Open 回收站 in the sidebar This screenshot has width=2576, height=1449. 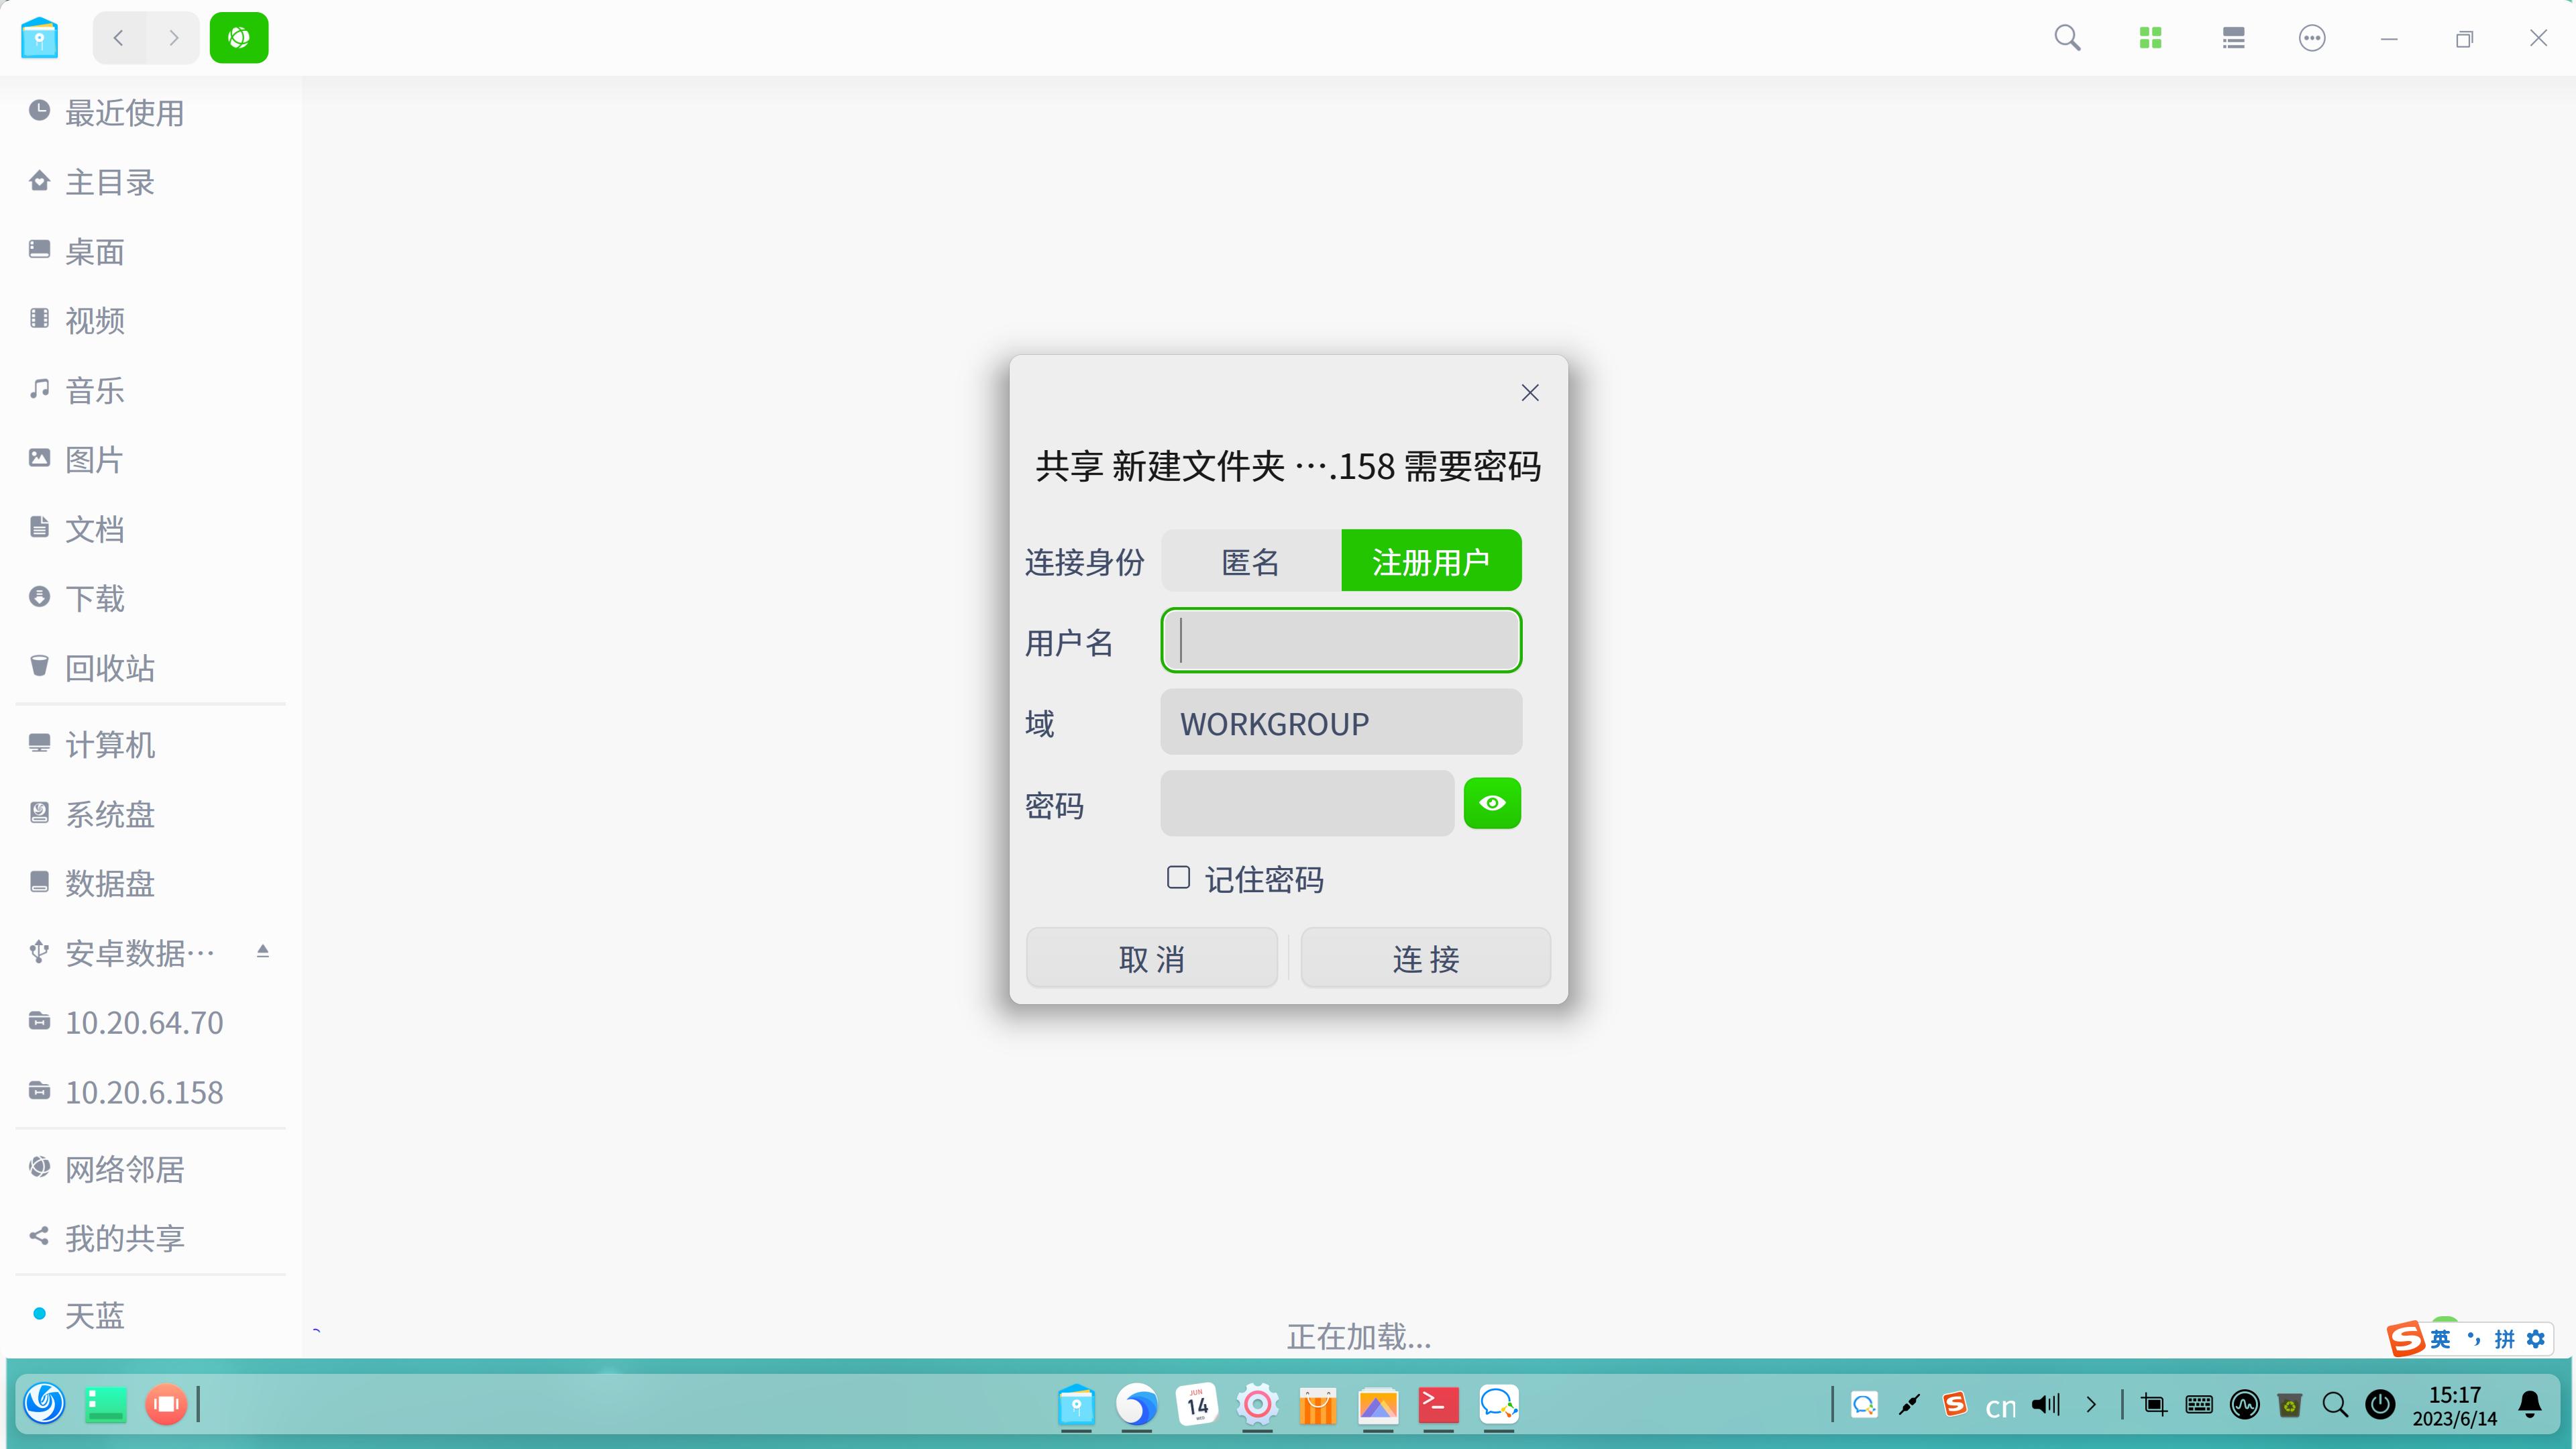151,667
